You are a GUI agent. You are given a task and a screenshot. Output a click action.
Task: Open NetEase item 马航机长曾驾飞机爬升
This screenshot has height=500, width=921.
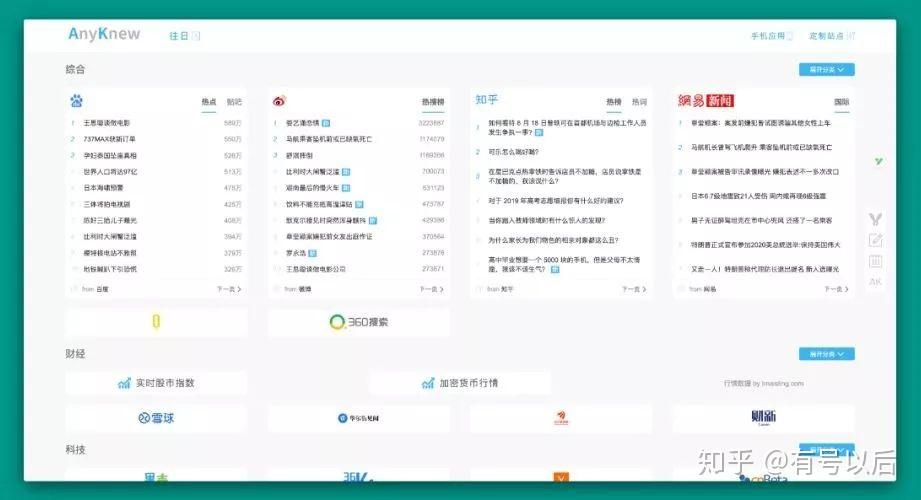(x=761, y=147)
